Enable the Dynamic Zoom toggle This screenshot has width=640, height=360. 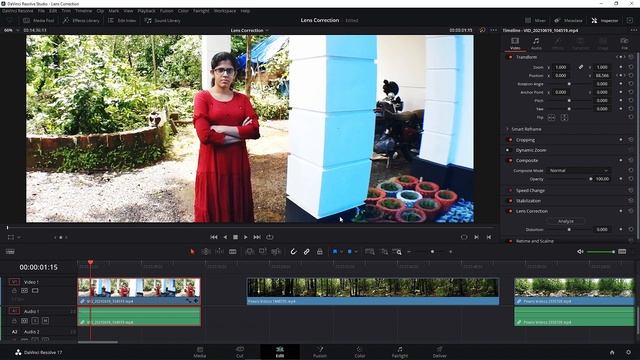508,150
